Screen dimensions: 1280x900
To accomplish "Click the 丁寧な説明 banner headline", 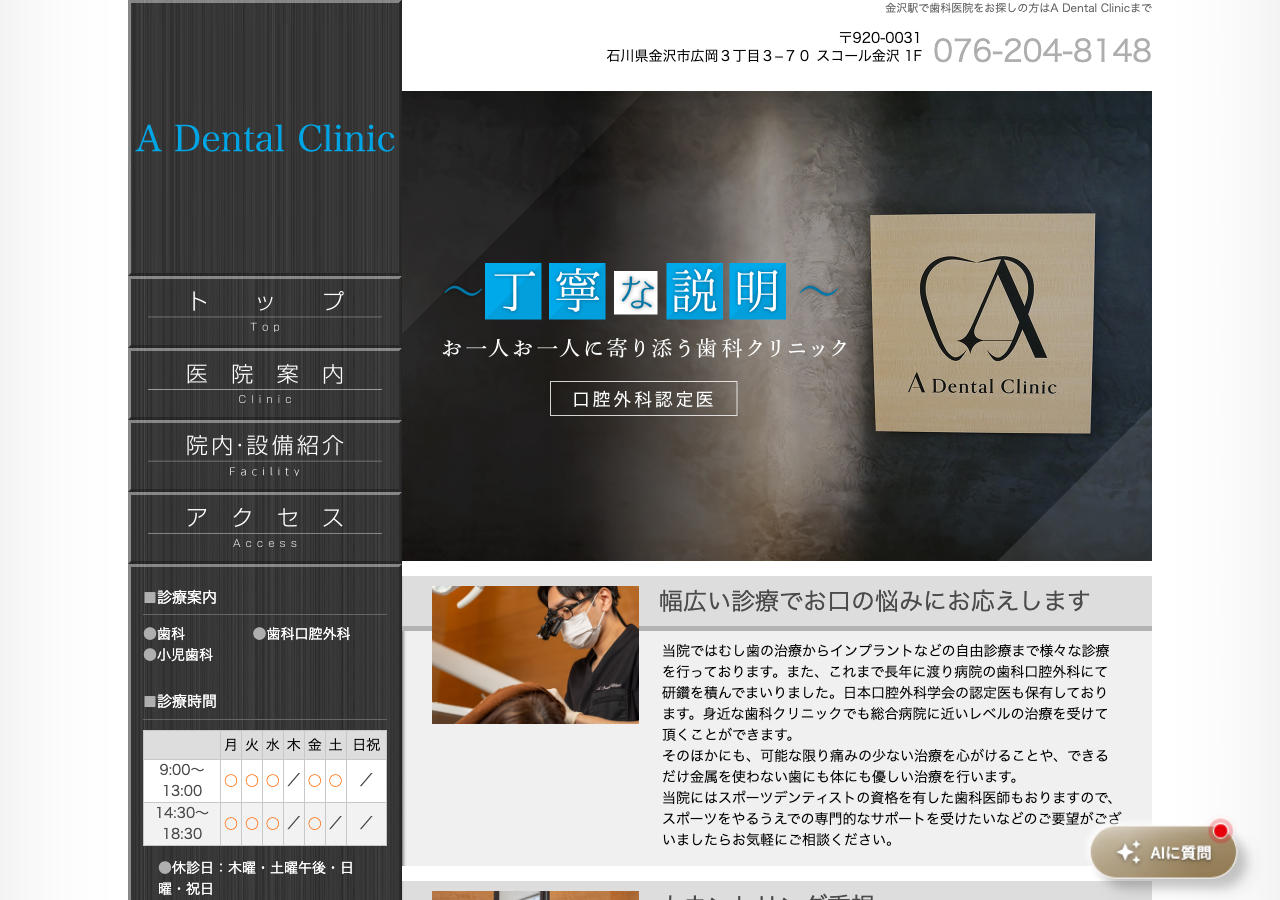I will pos(640,291).
